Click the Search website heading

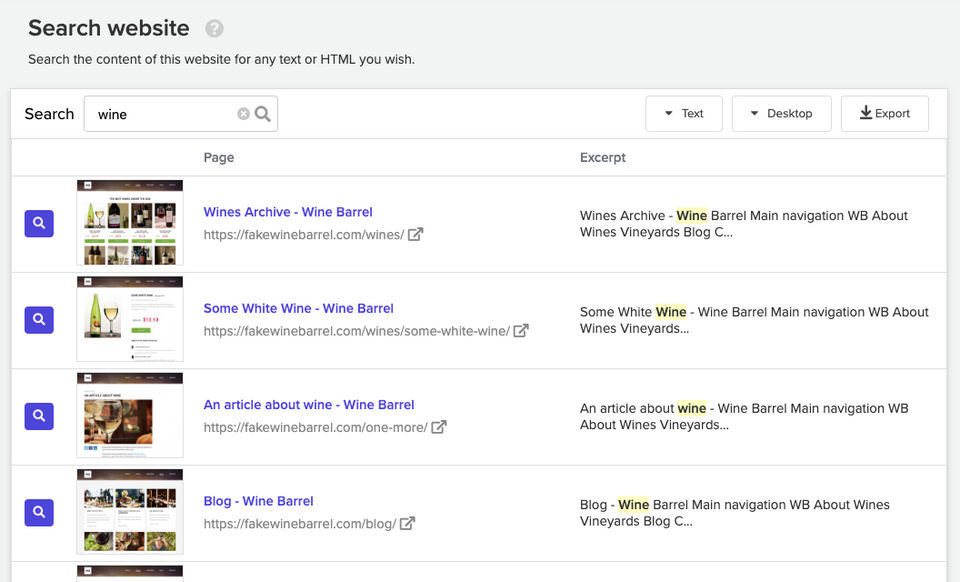point(109,28)
